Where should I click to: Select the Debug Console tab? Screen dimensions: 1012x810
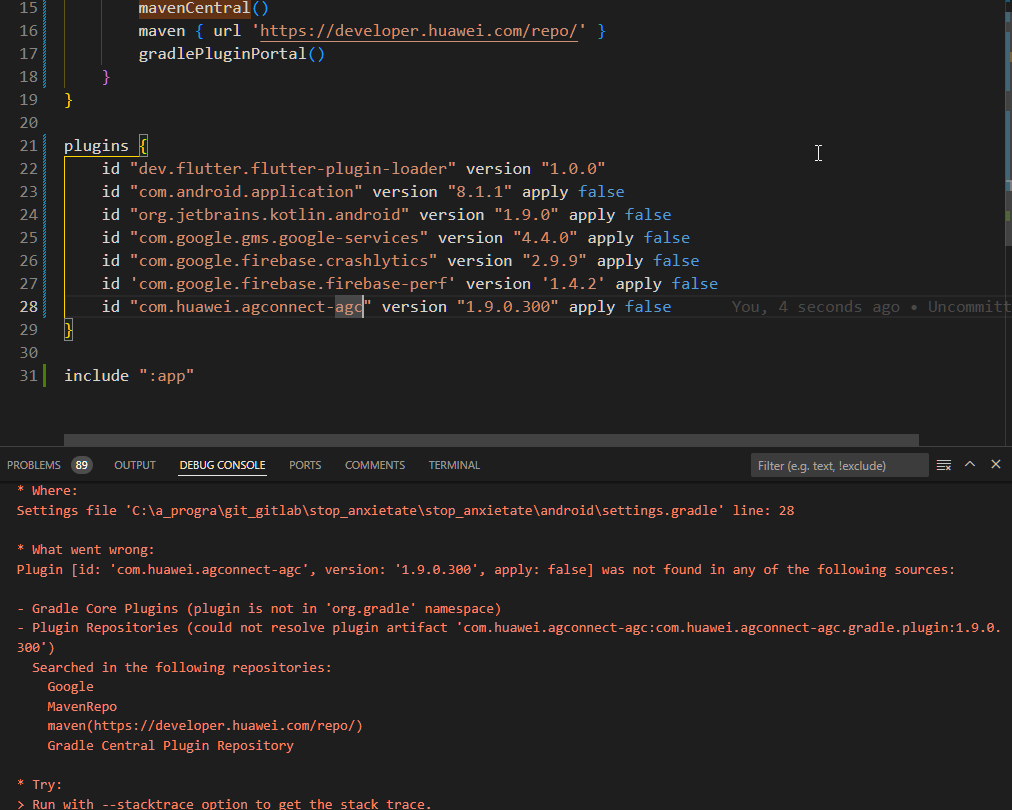tap(222, 465)
